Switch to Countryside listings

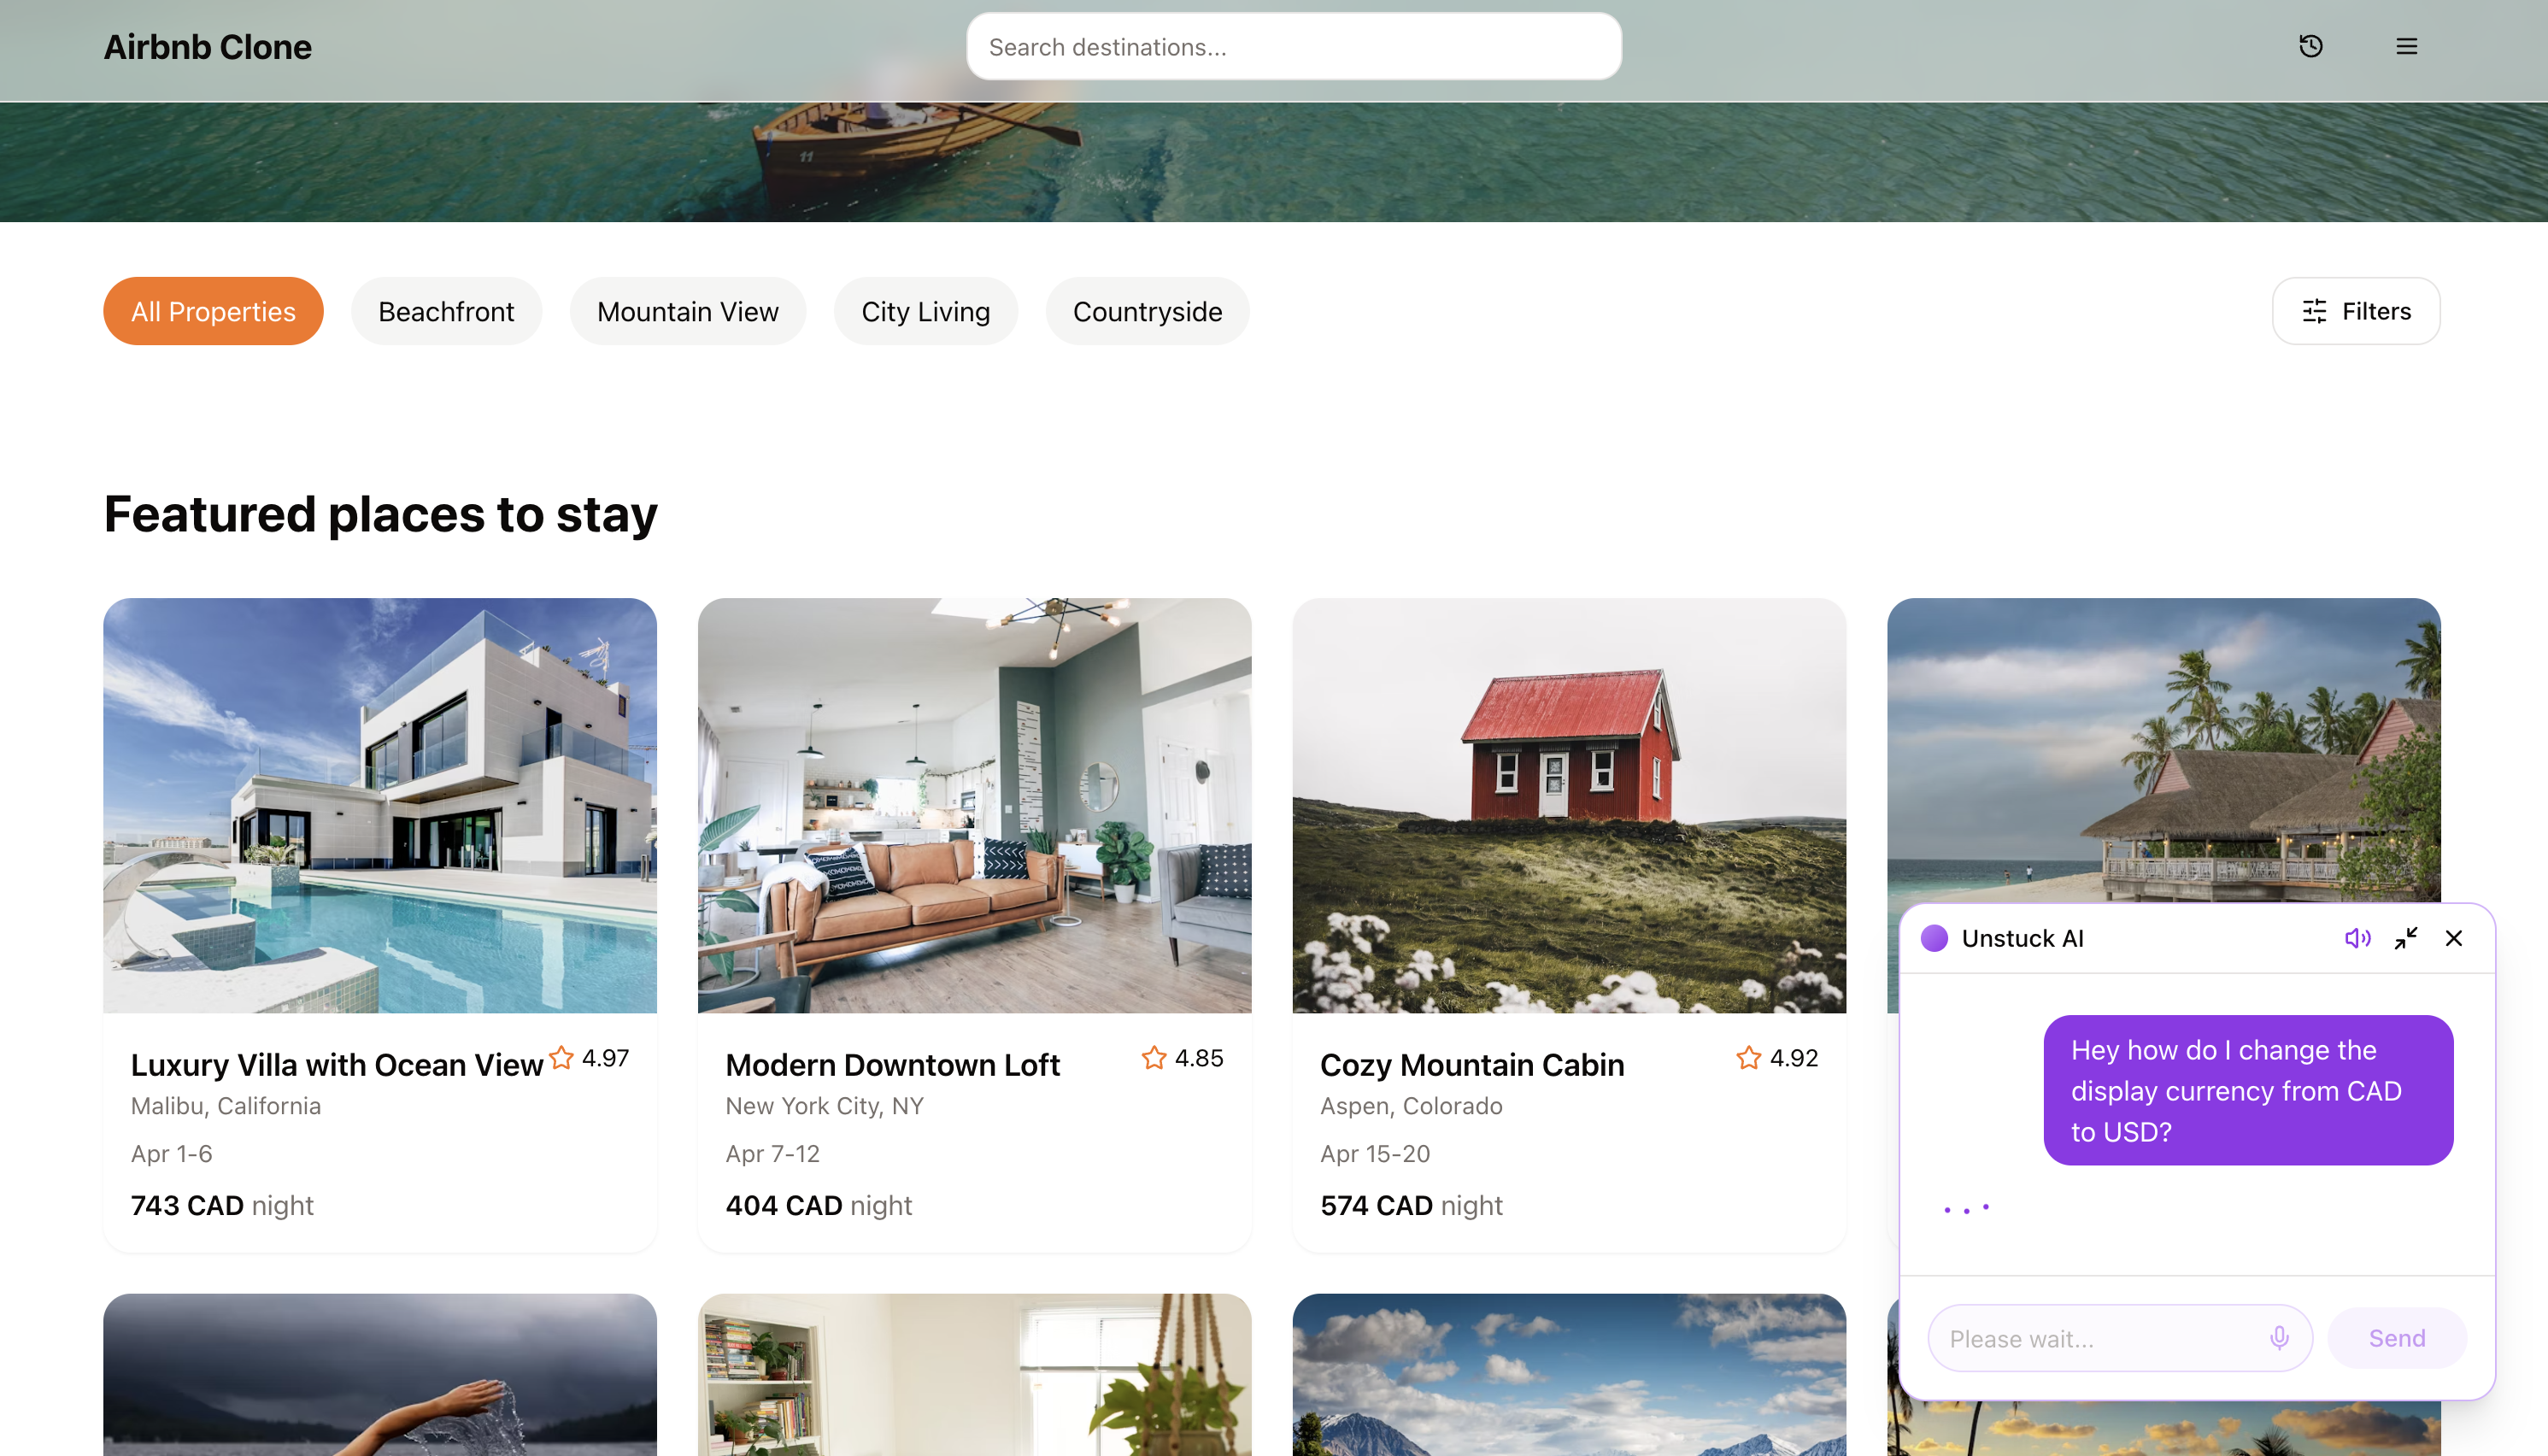coord(1147,311)
